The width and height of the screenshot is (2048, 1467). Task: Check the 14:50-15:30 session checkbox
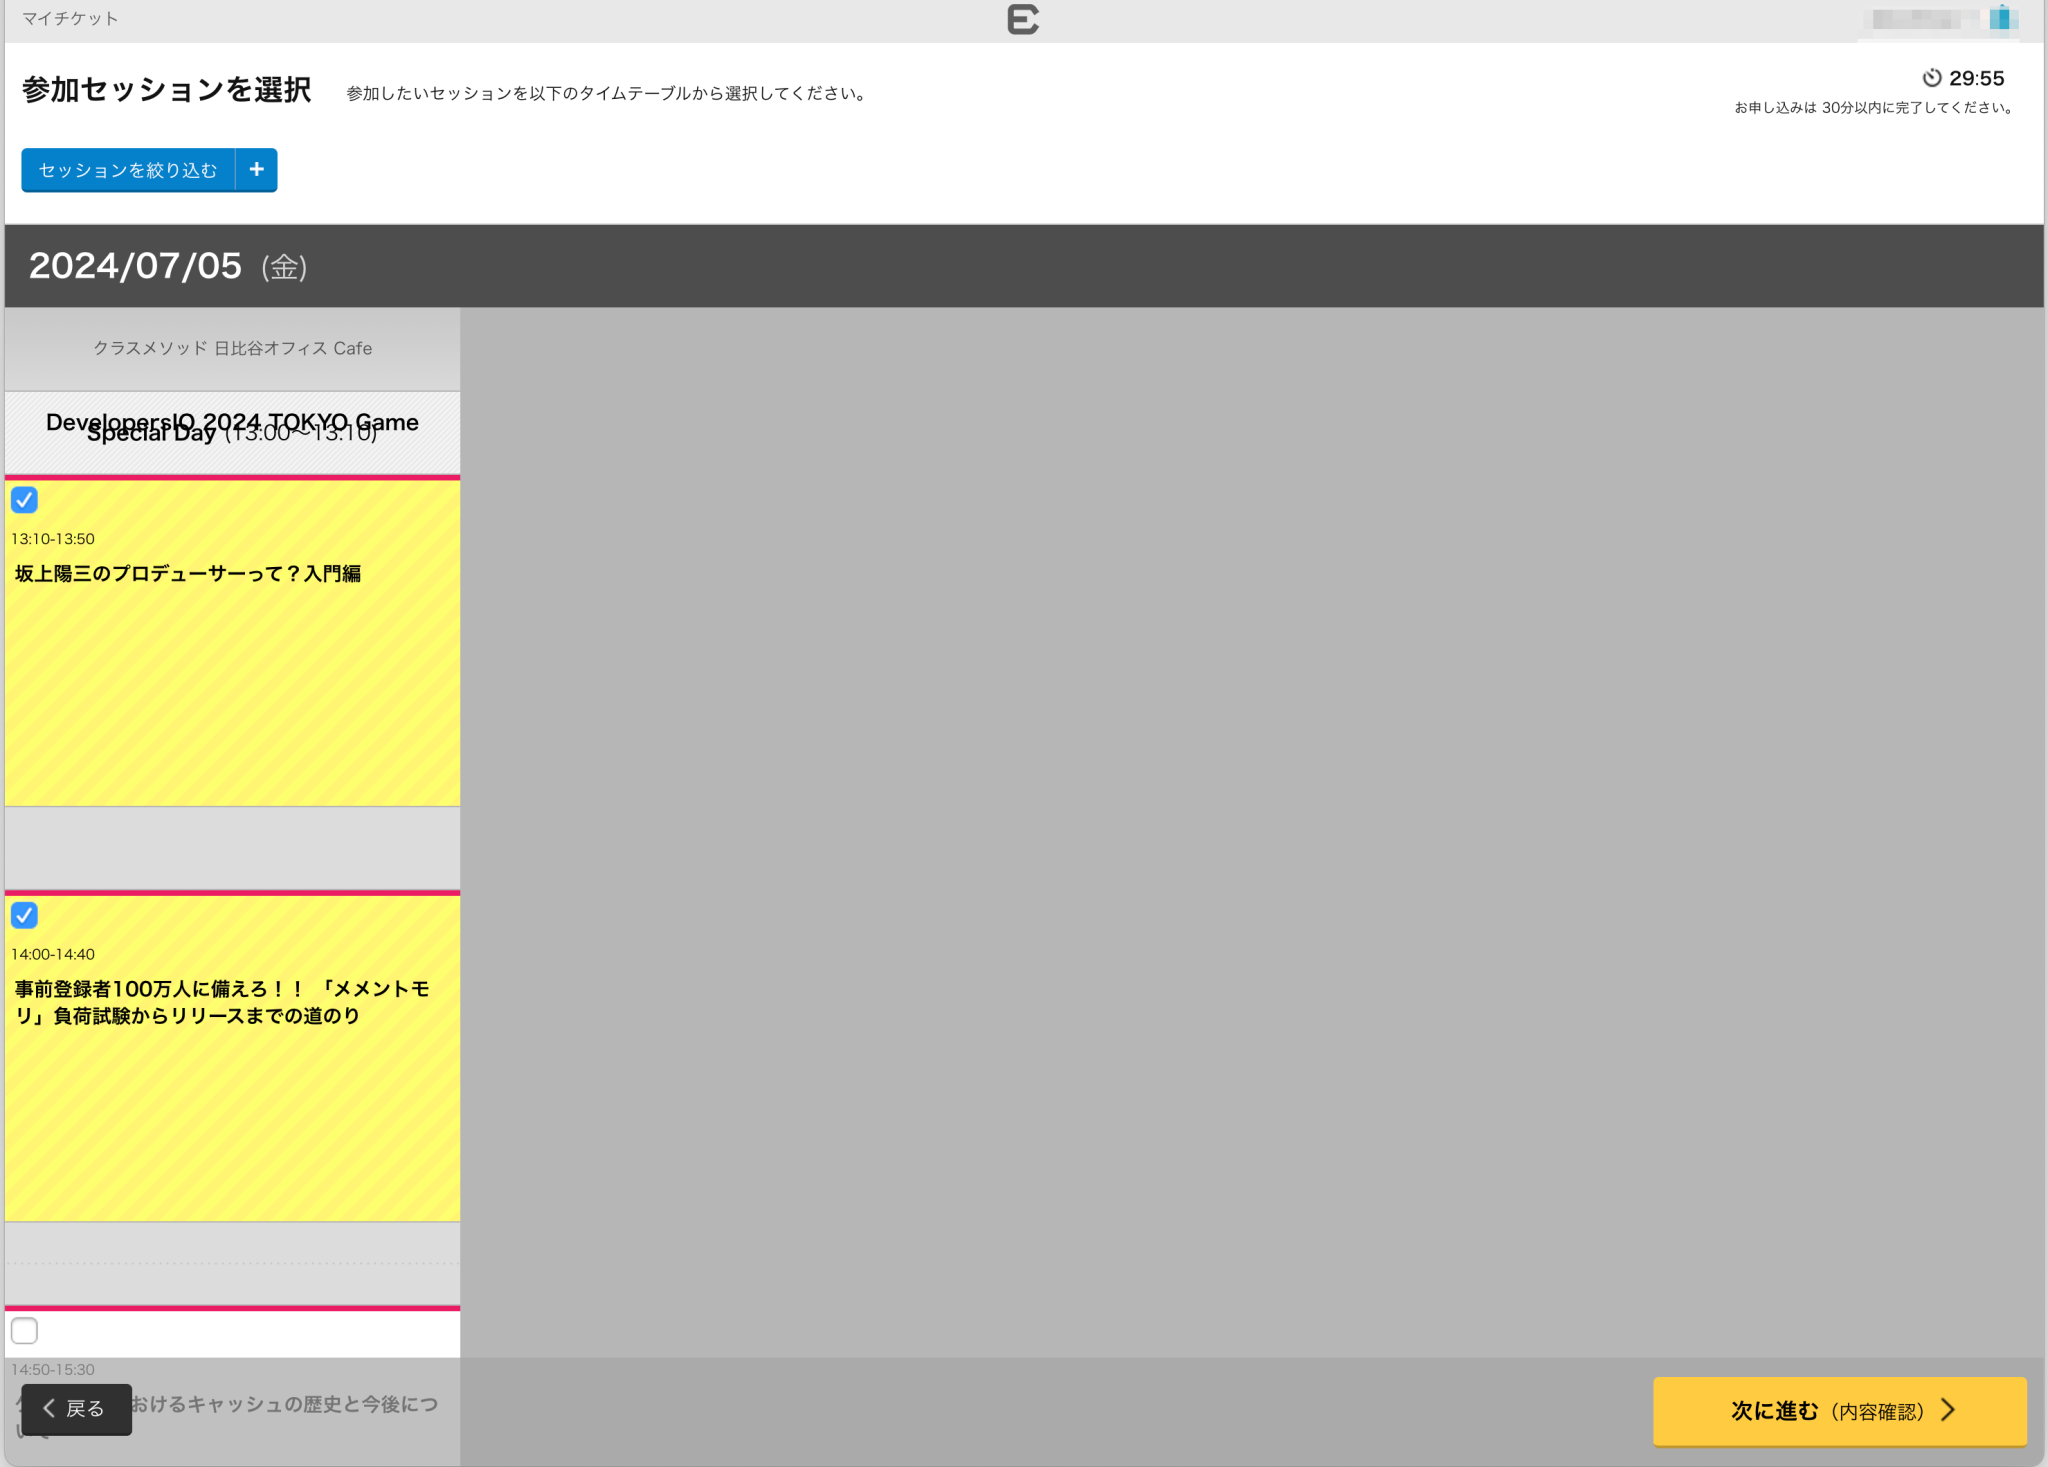24,1330
